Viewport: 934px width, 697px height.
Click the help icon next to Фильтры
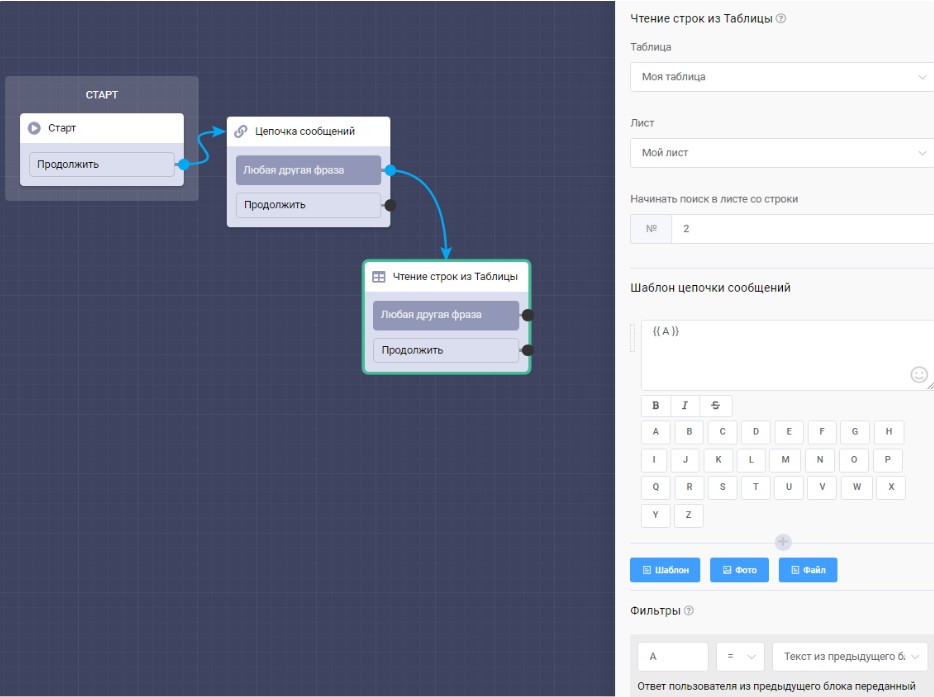[689, 611]
